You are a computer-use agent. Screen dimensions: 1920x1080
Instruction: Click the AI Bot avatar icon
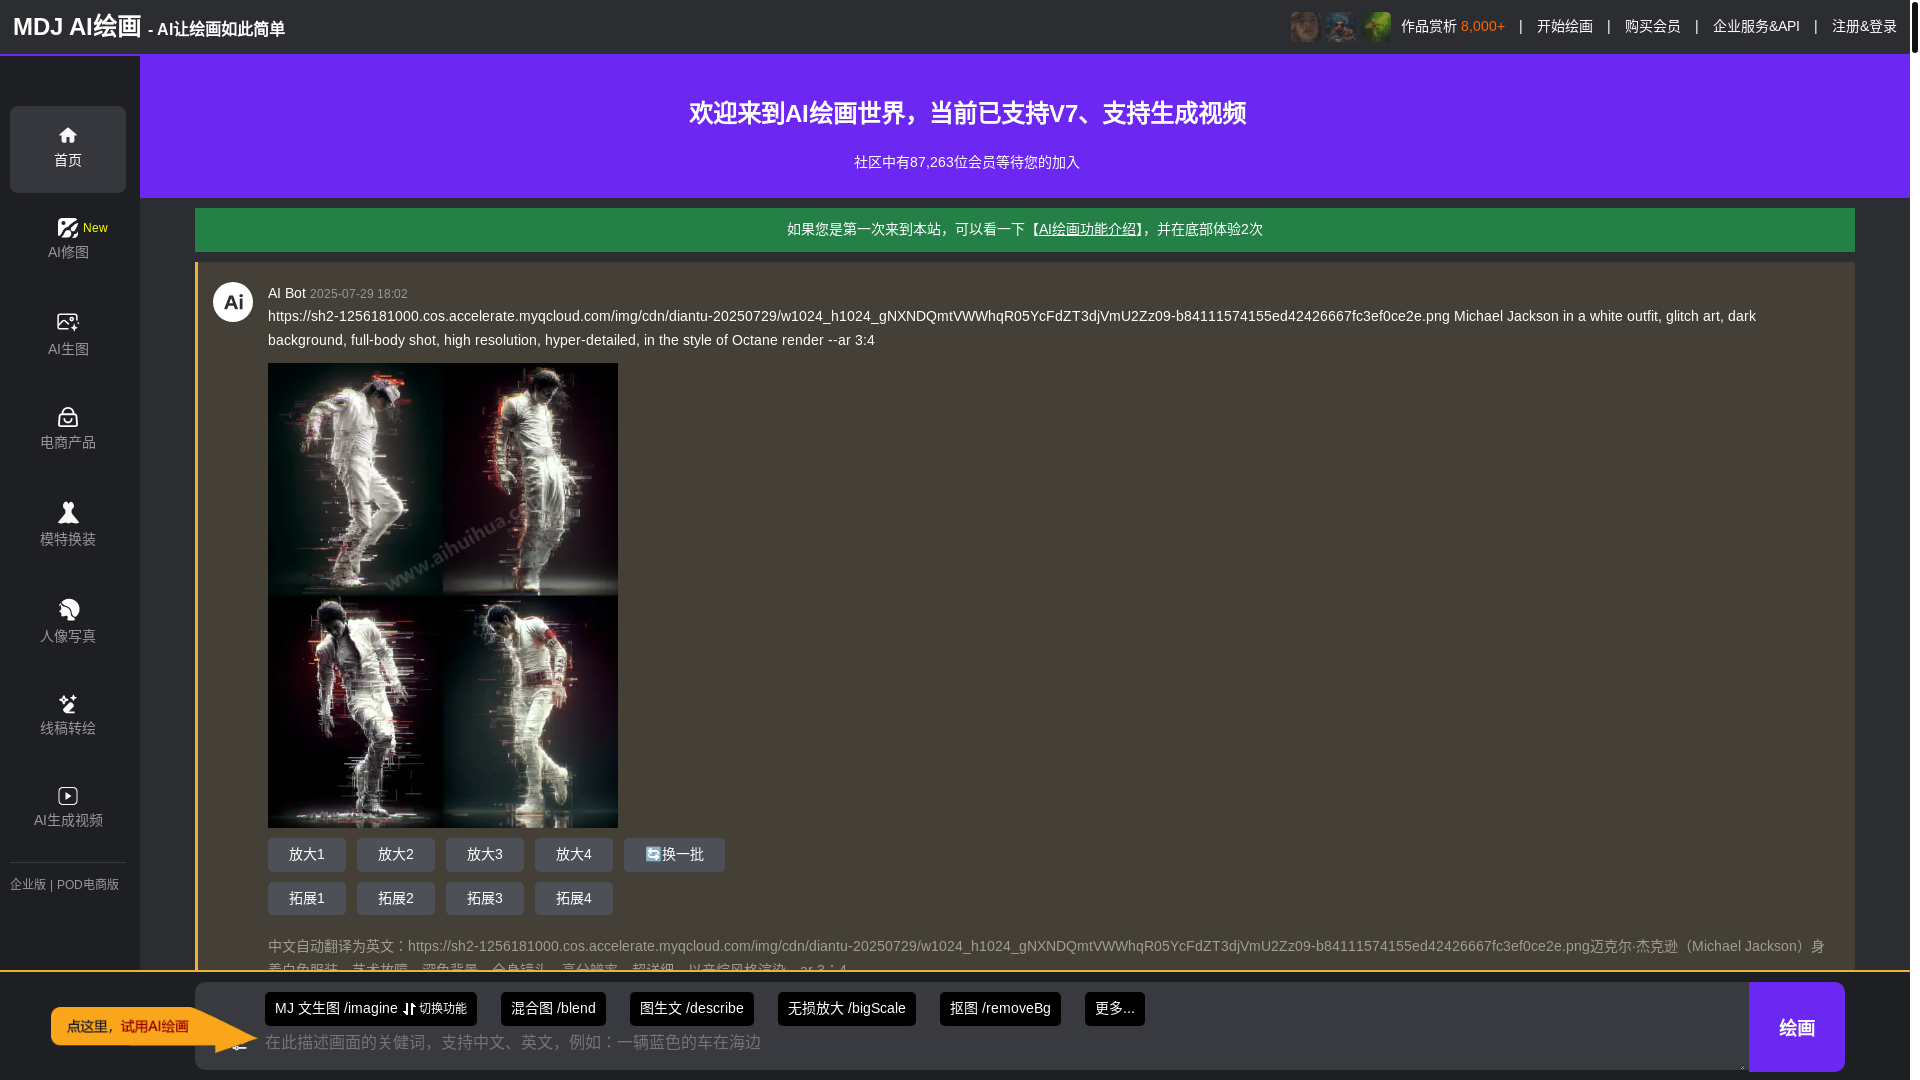coord(233,302)
